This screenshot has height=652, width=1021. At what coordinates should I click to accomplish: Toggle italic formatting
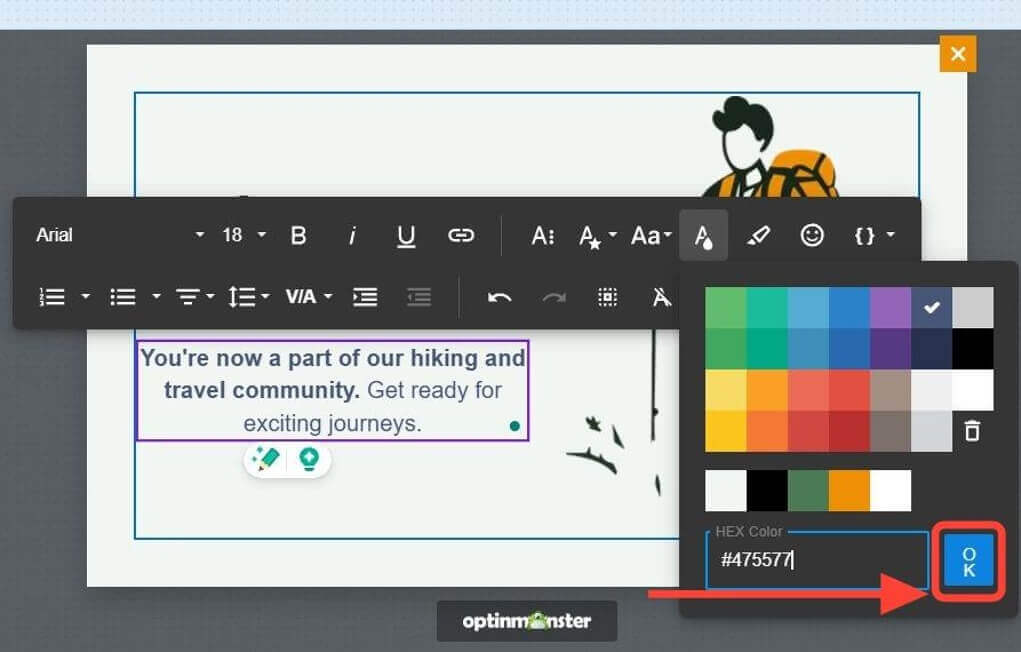[352, 235]
